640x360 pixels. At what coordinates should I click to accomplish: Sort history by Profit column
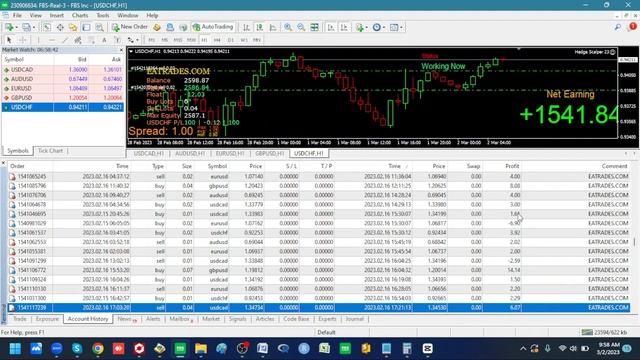tap(512, 166)
